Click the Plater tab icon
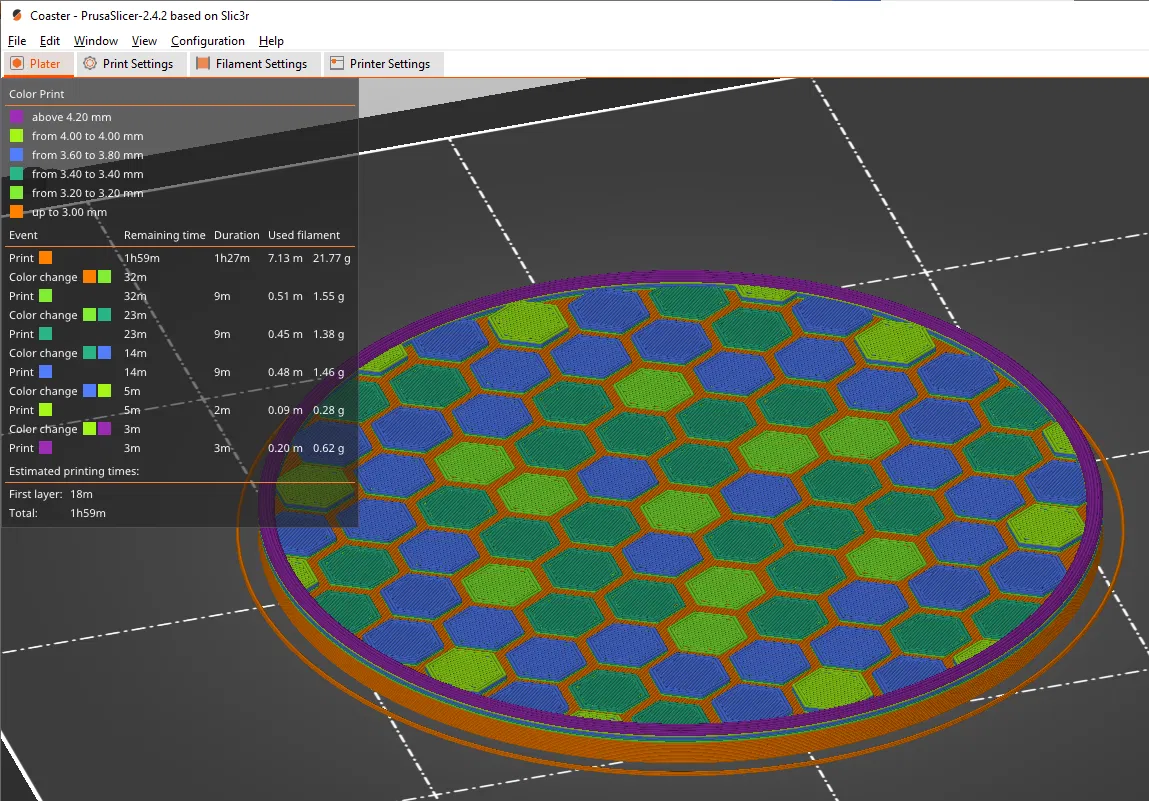Image resolution: width=1149 pixels, height=801 pixels. click(17, 64)
